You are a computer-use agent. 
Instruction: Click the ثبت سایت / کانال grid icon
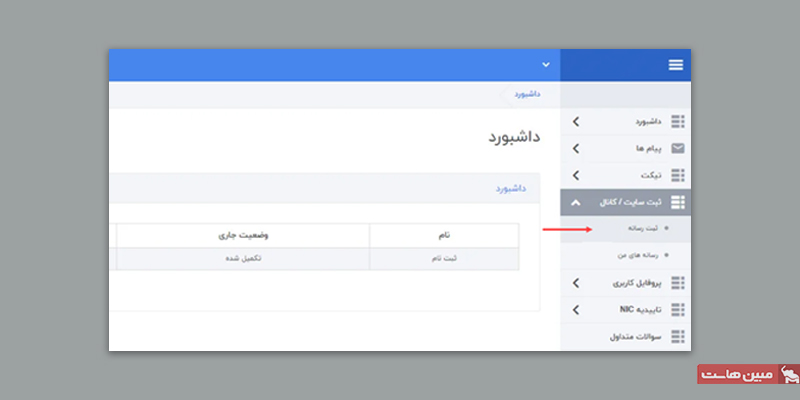(678, 203)
